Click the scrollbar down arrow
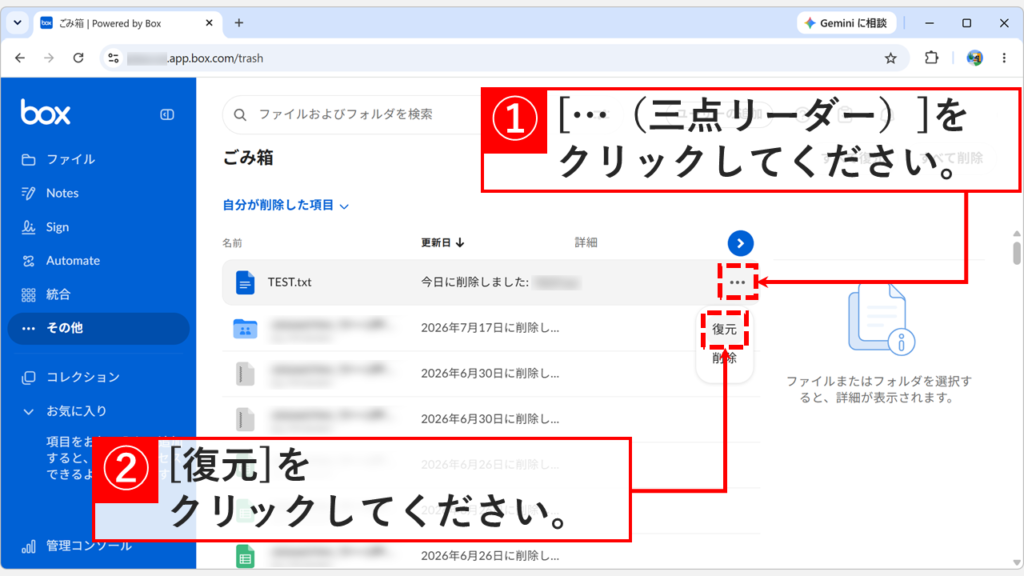The image size is (1024, 576). [x=1017, y=562]
